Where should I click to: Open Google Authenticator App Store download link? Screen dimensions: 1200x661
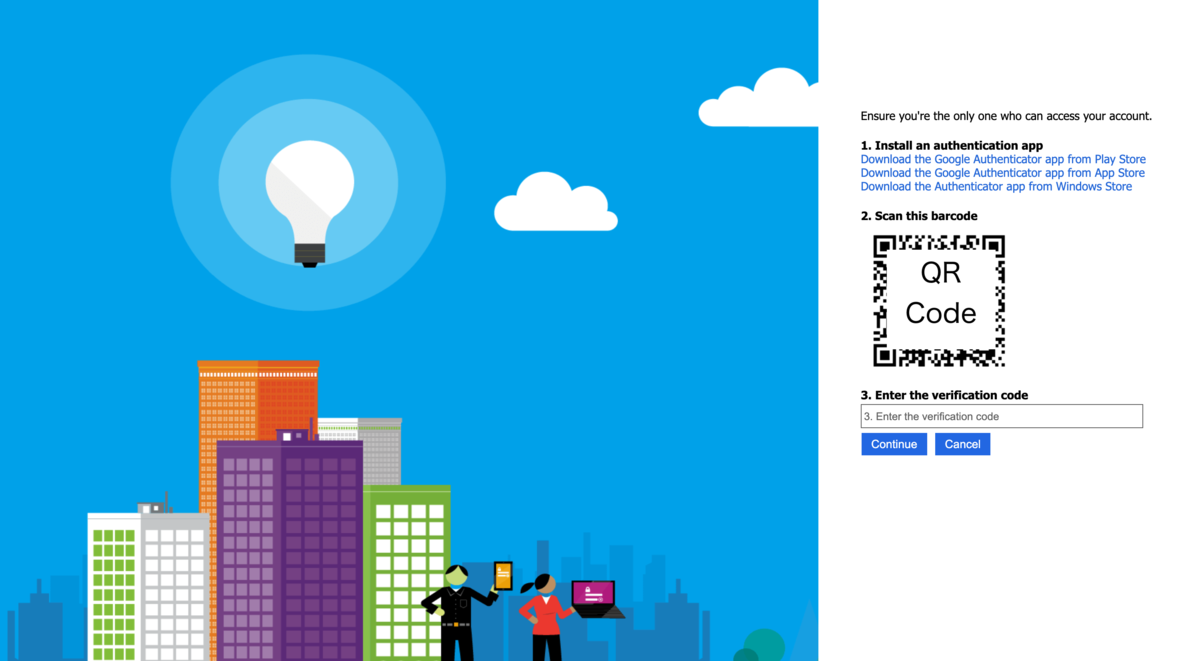coord(1003,173)
